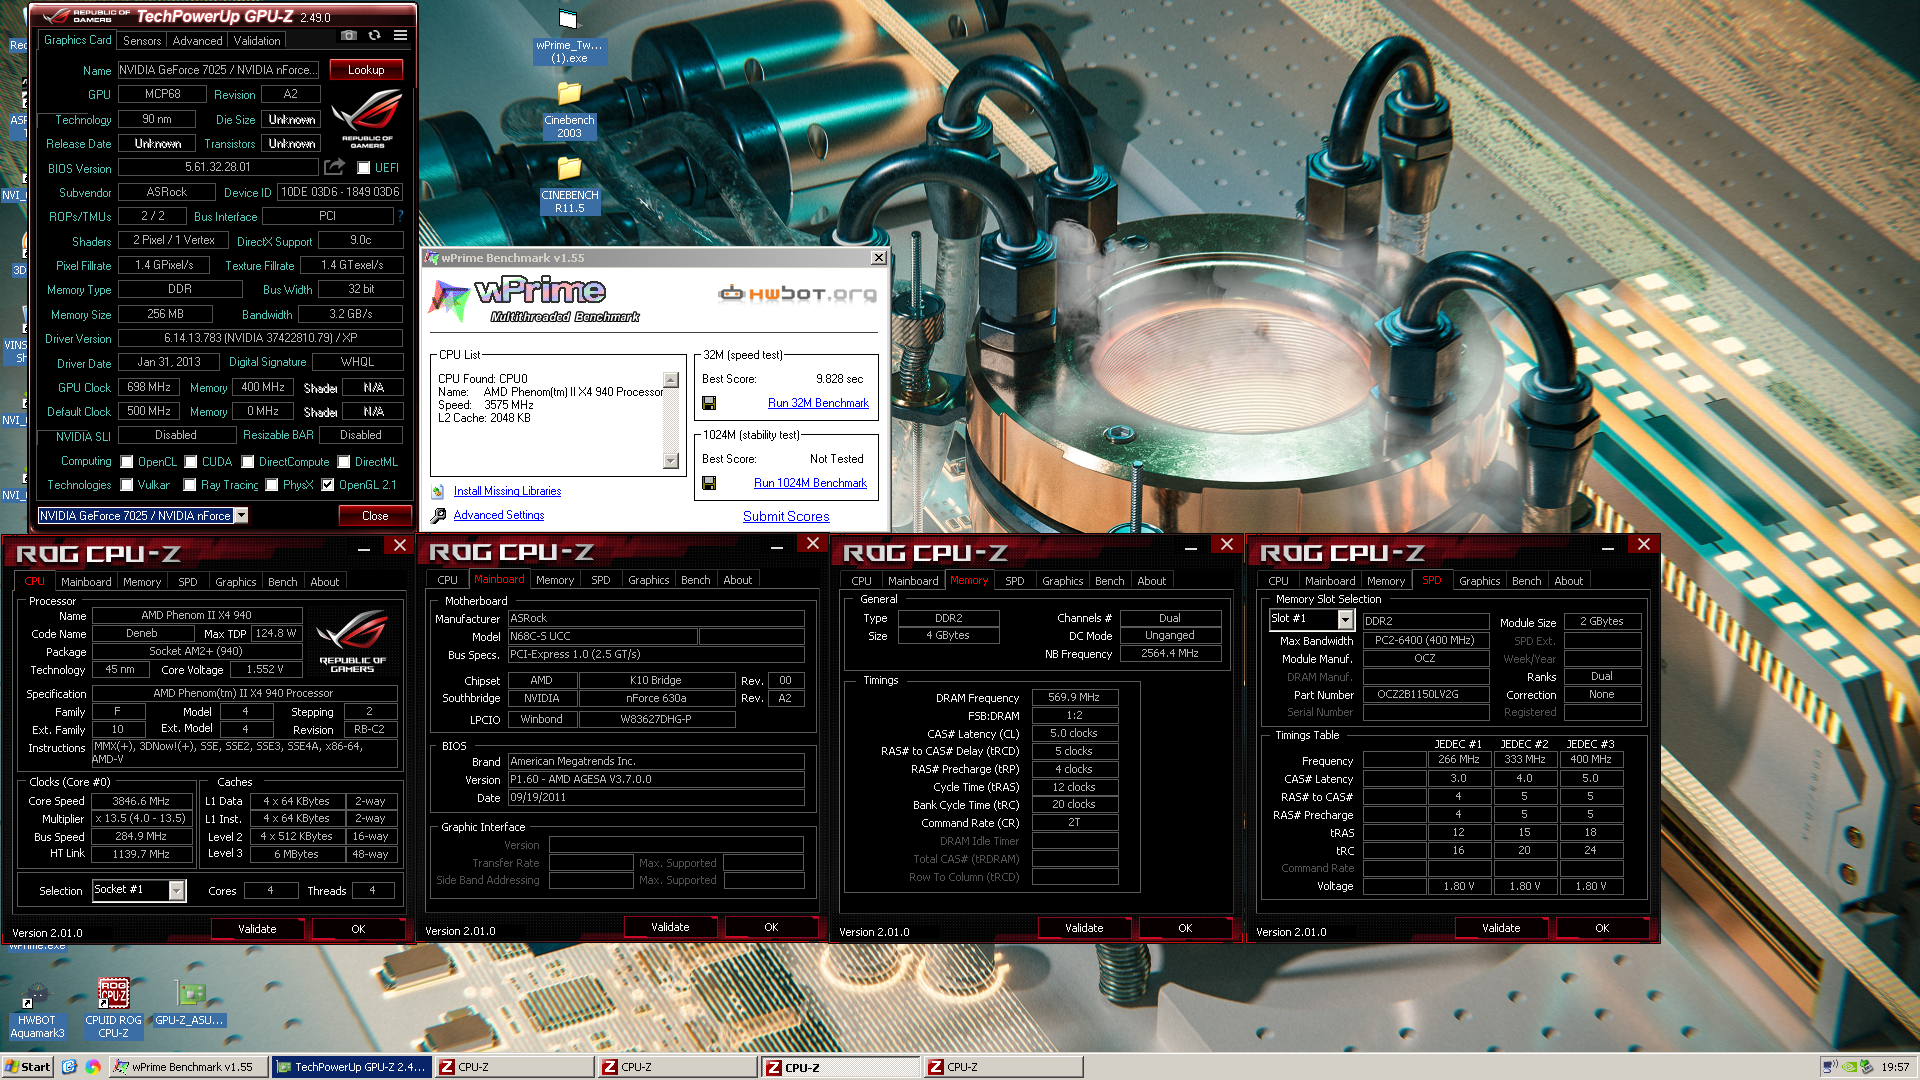The height and width of the screenshot is (1080, 1920).
Task: Open CINEBENCH R11.5 desktop folder
Action: point(569,185)
